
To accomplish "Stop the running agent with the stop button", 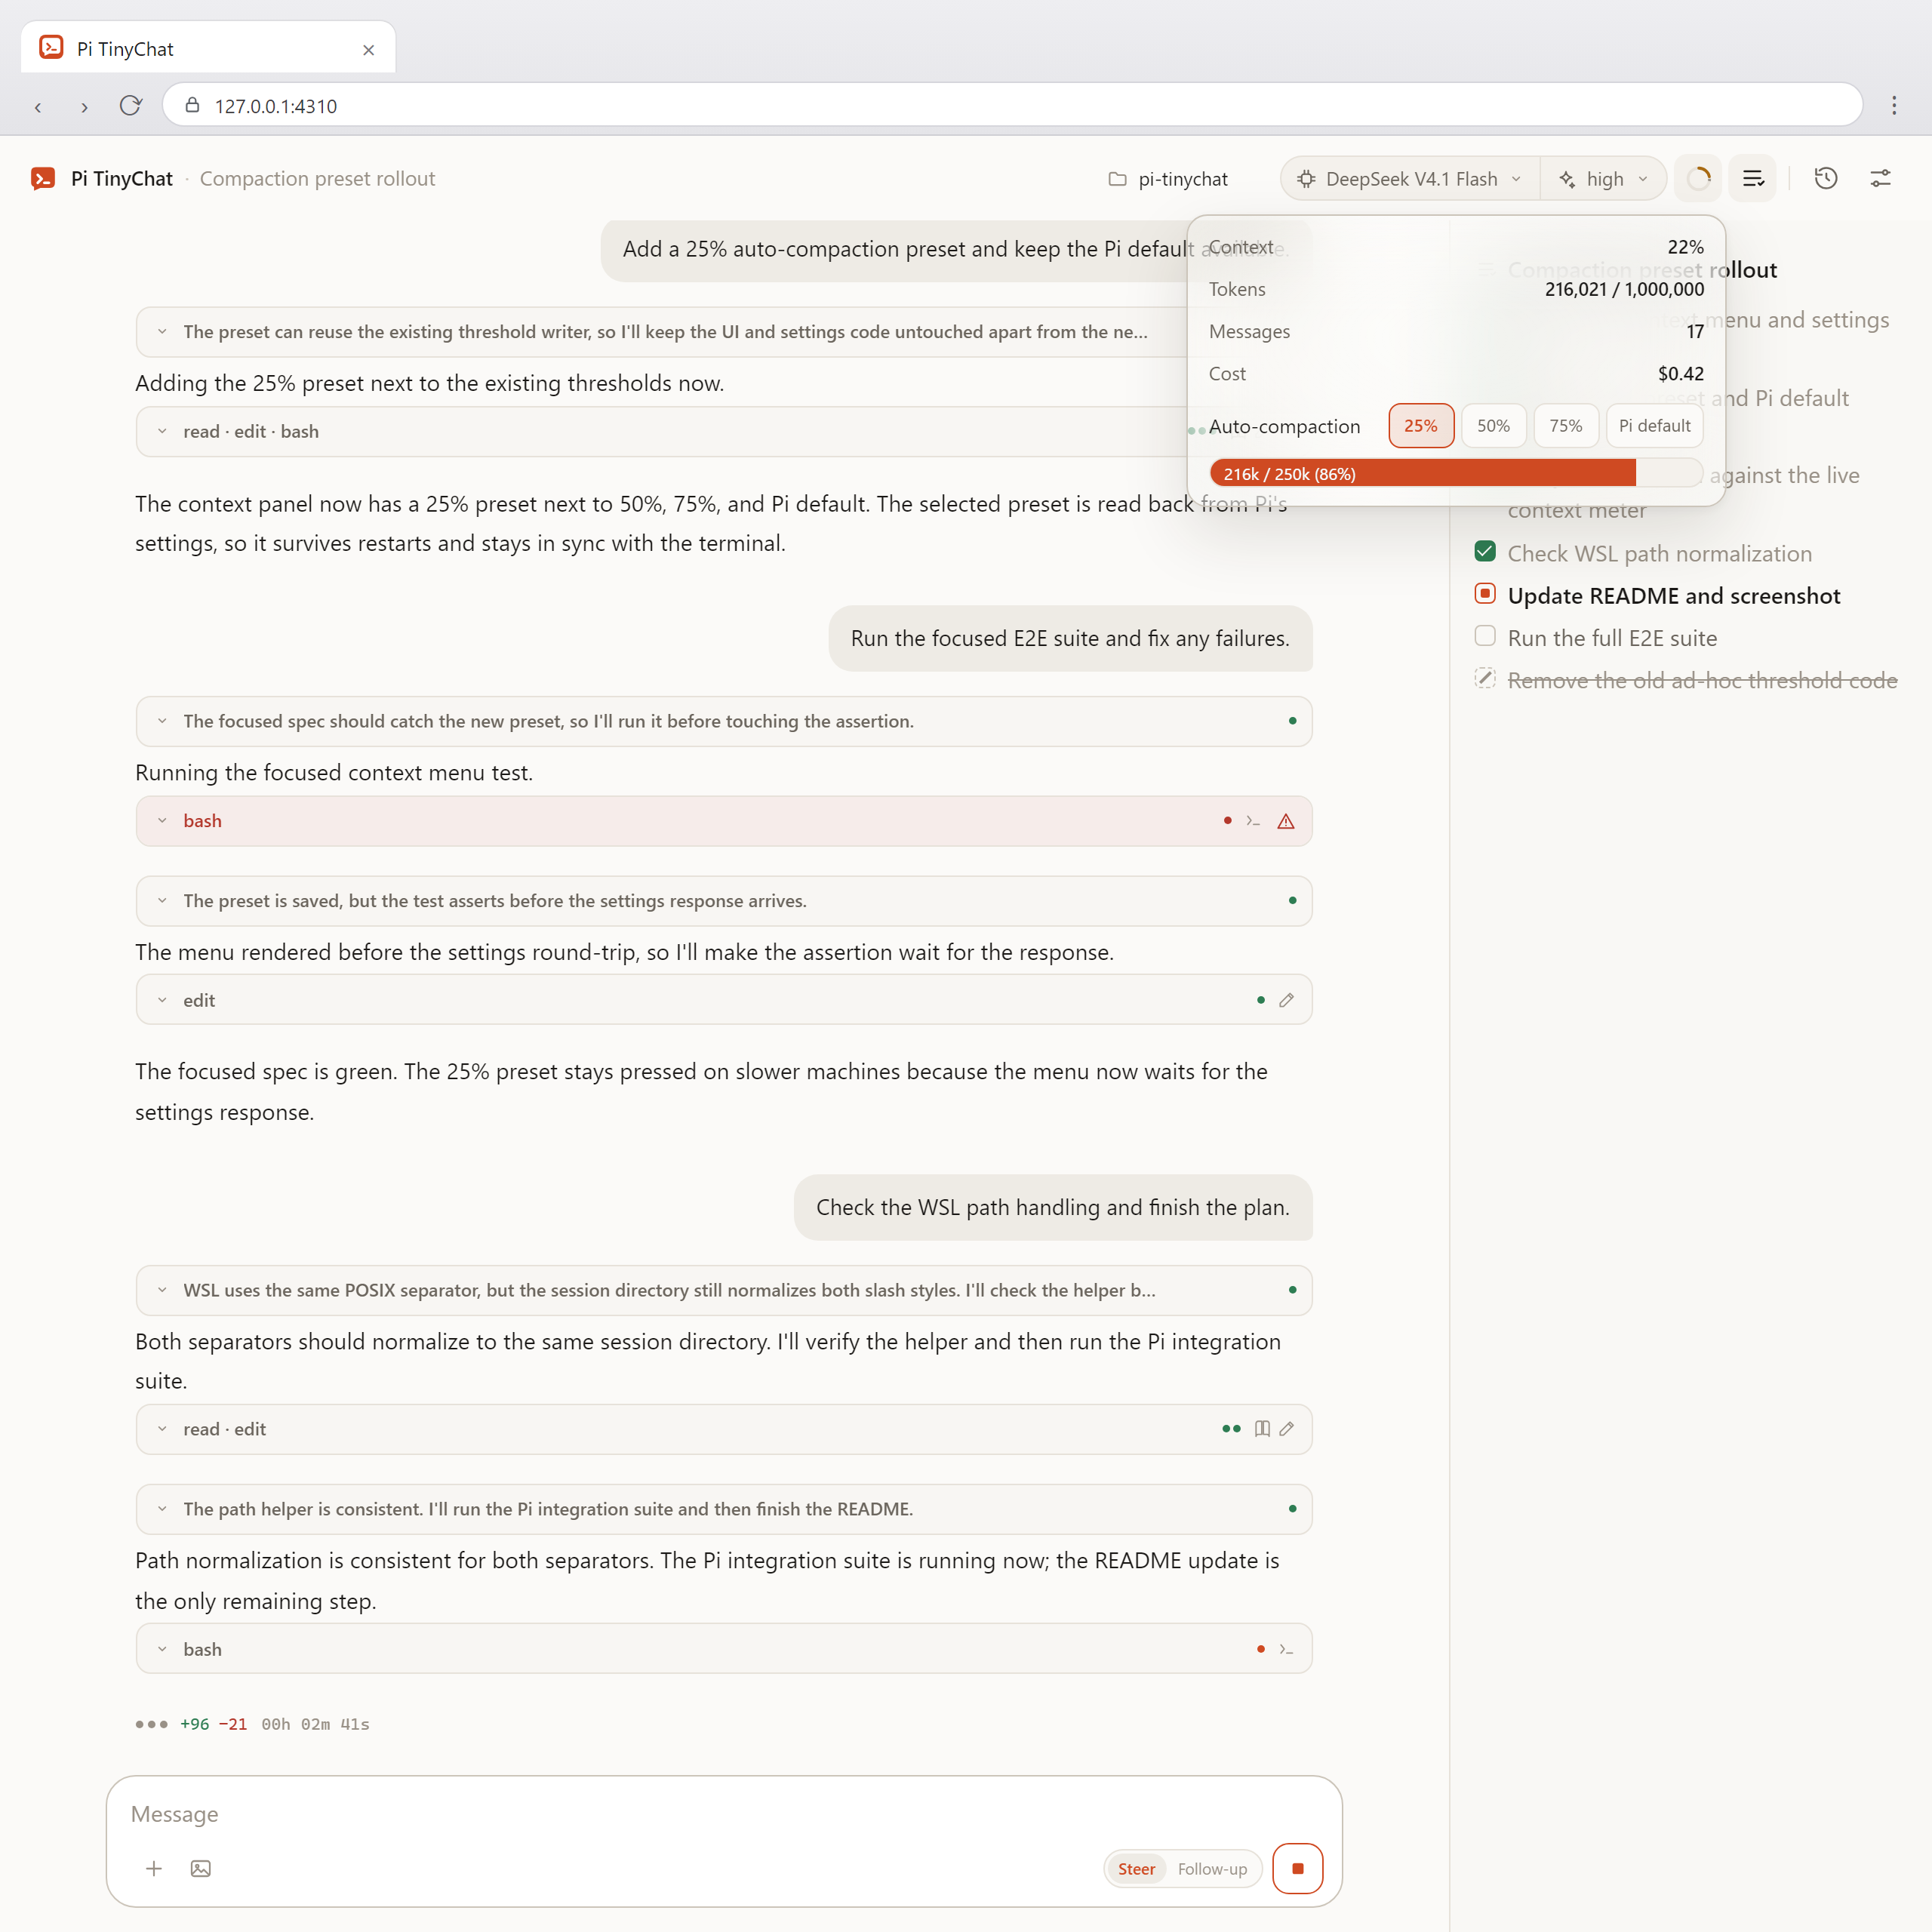I will pos(1297,1868).
